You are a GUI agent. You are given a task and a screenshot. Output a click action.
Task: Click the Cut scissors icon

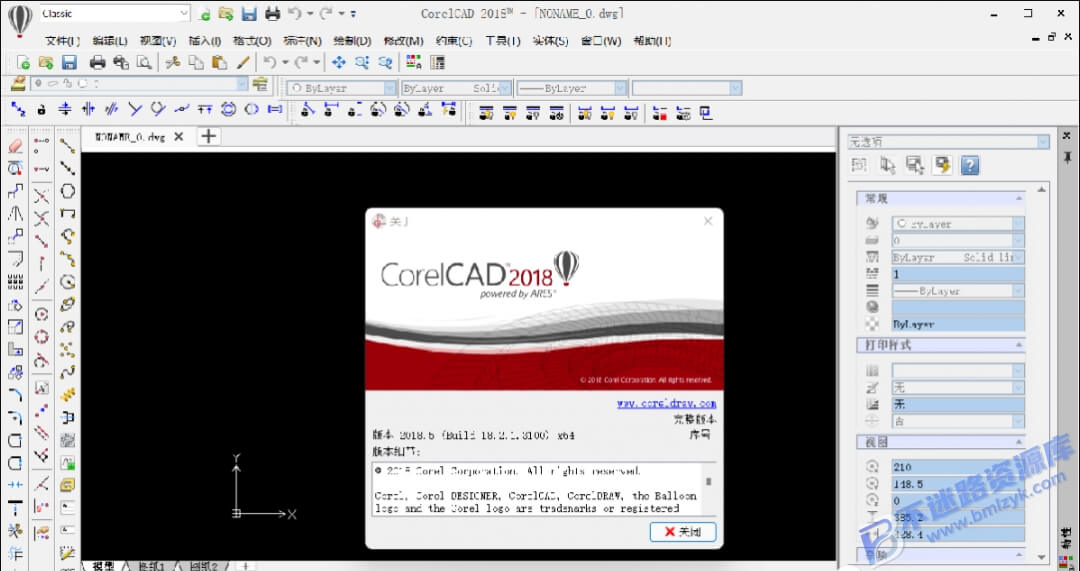(173, 63)
